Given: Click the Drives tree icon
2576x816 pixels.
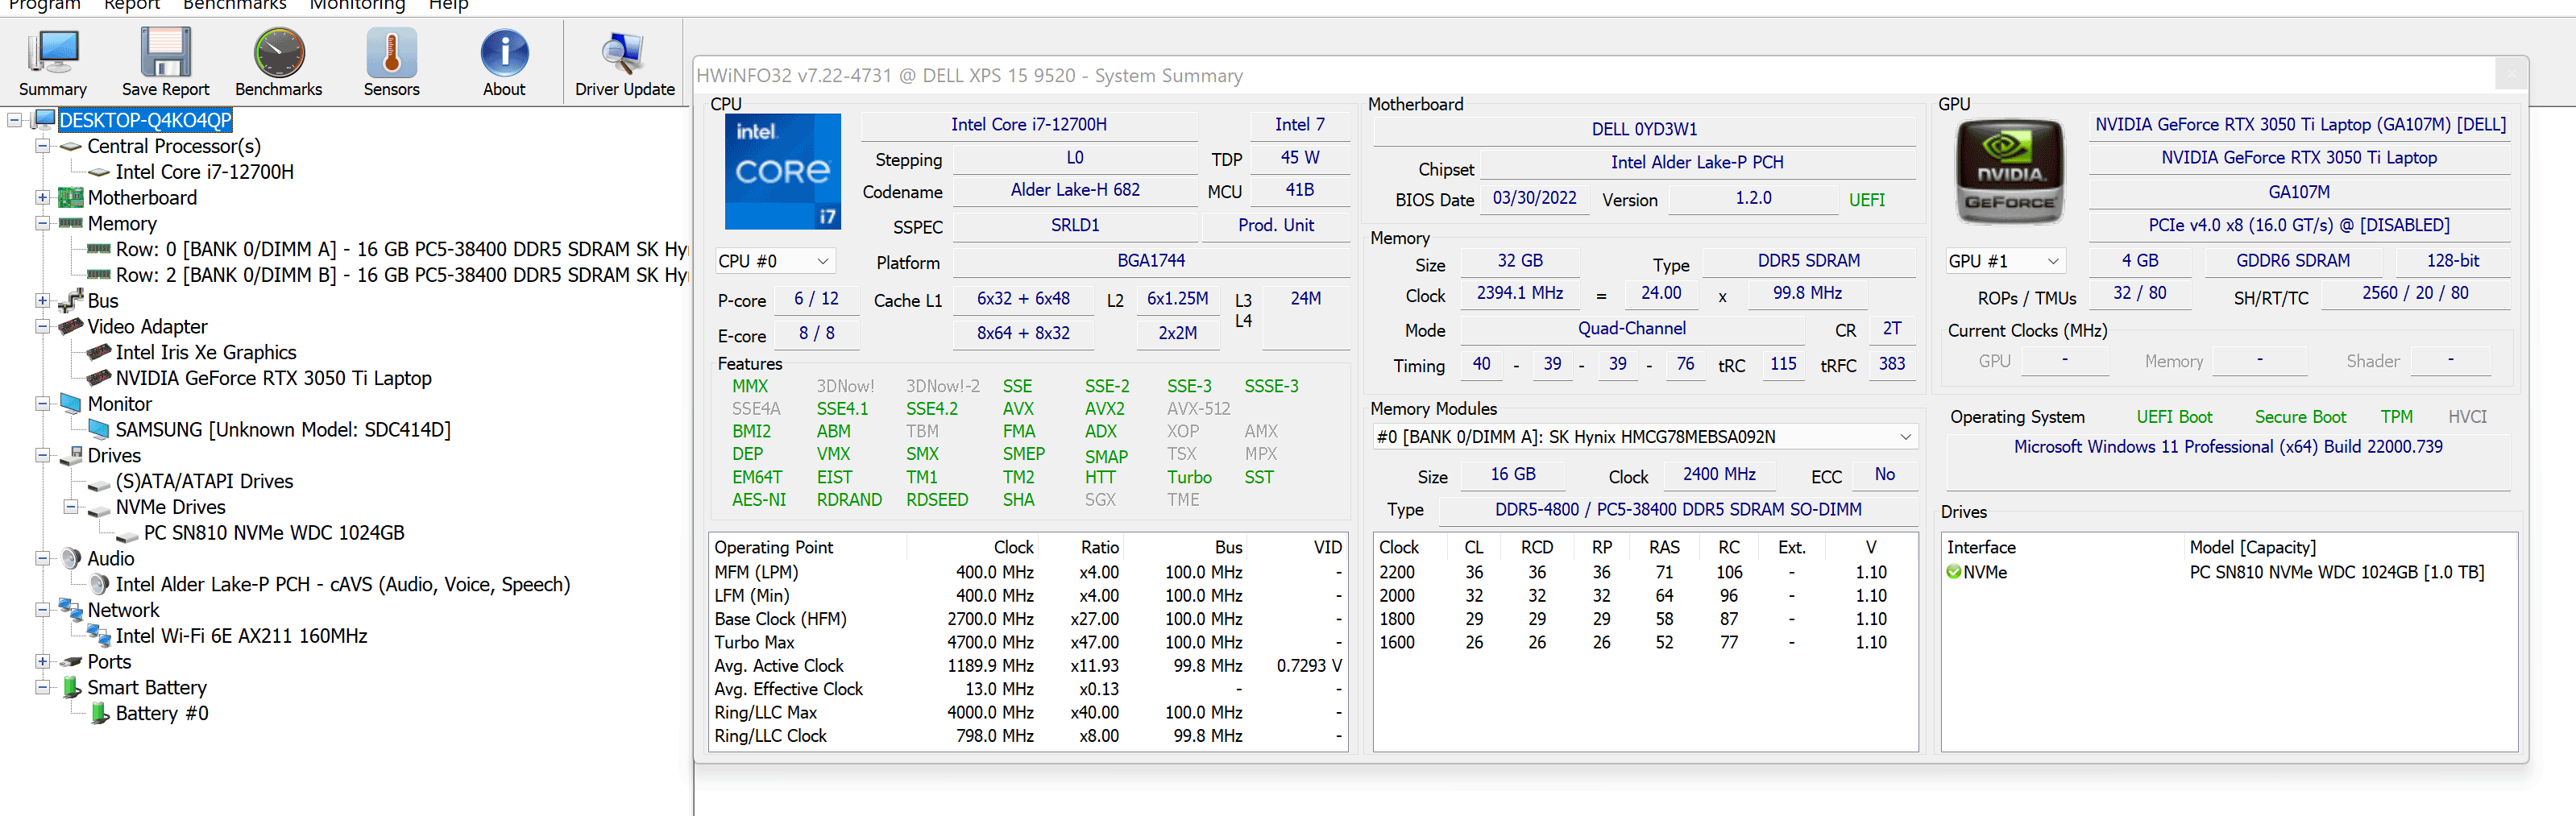Looking at the screenshot, I should (70, 455).
